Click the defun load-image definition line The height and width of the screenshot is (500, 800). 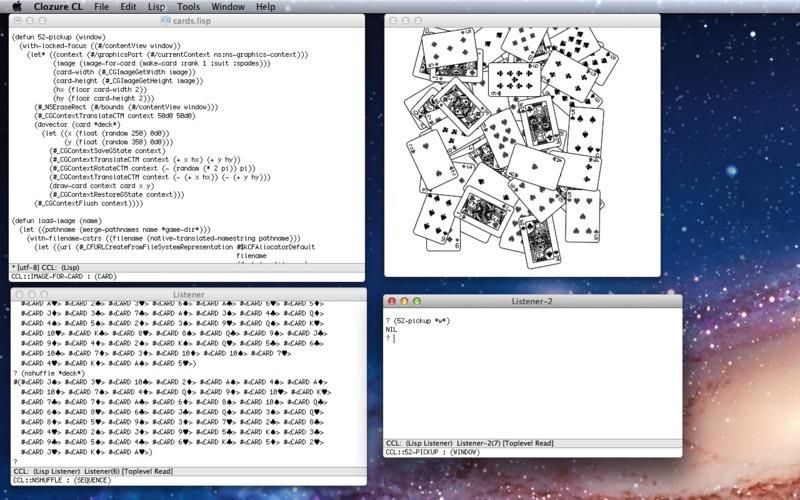57,219
